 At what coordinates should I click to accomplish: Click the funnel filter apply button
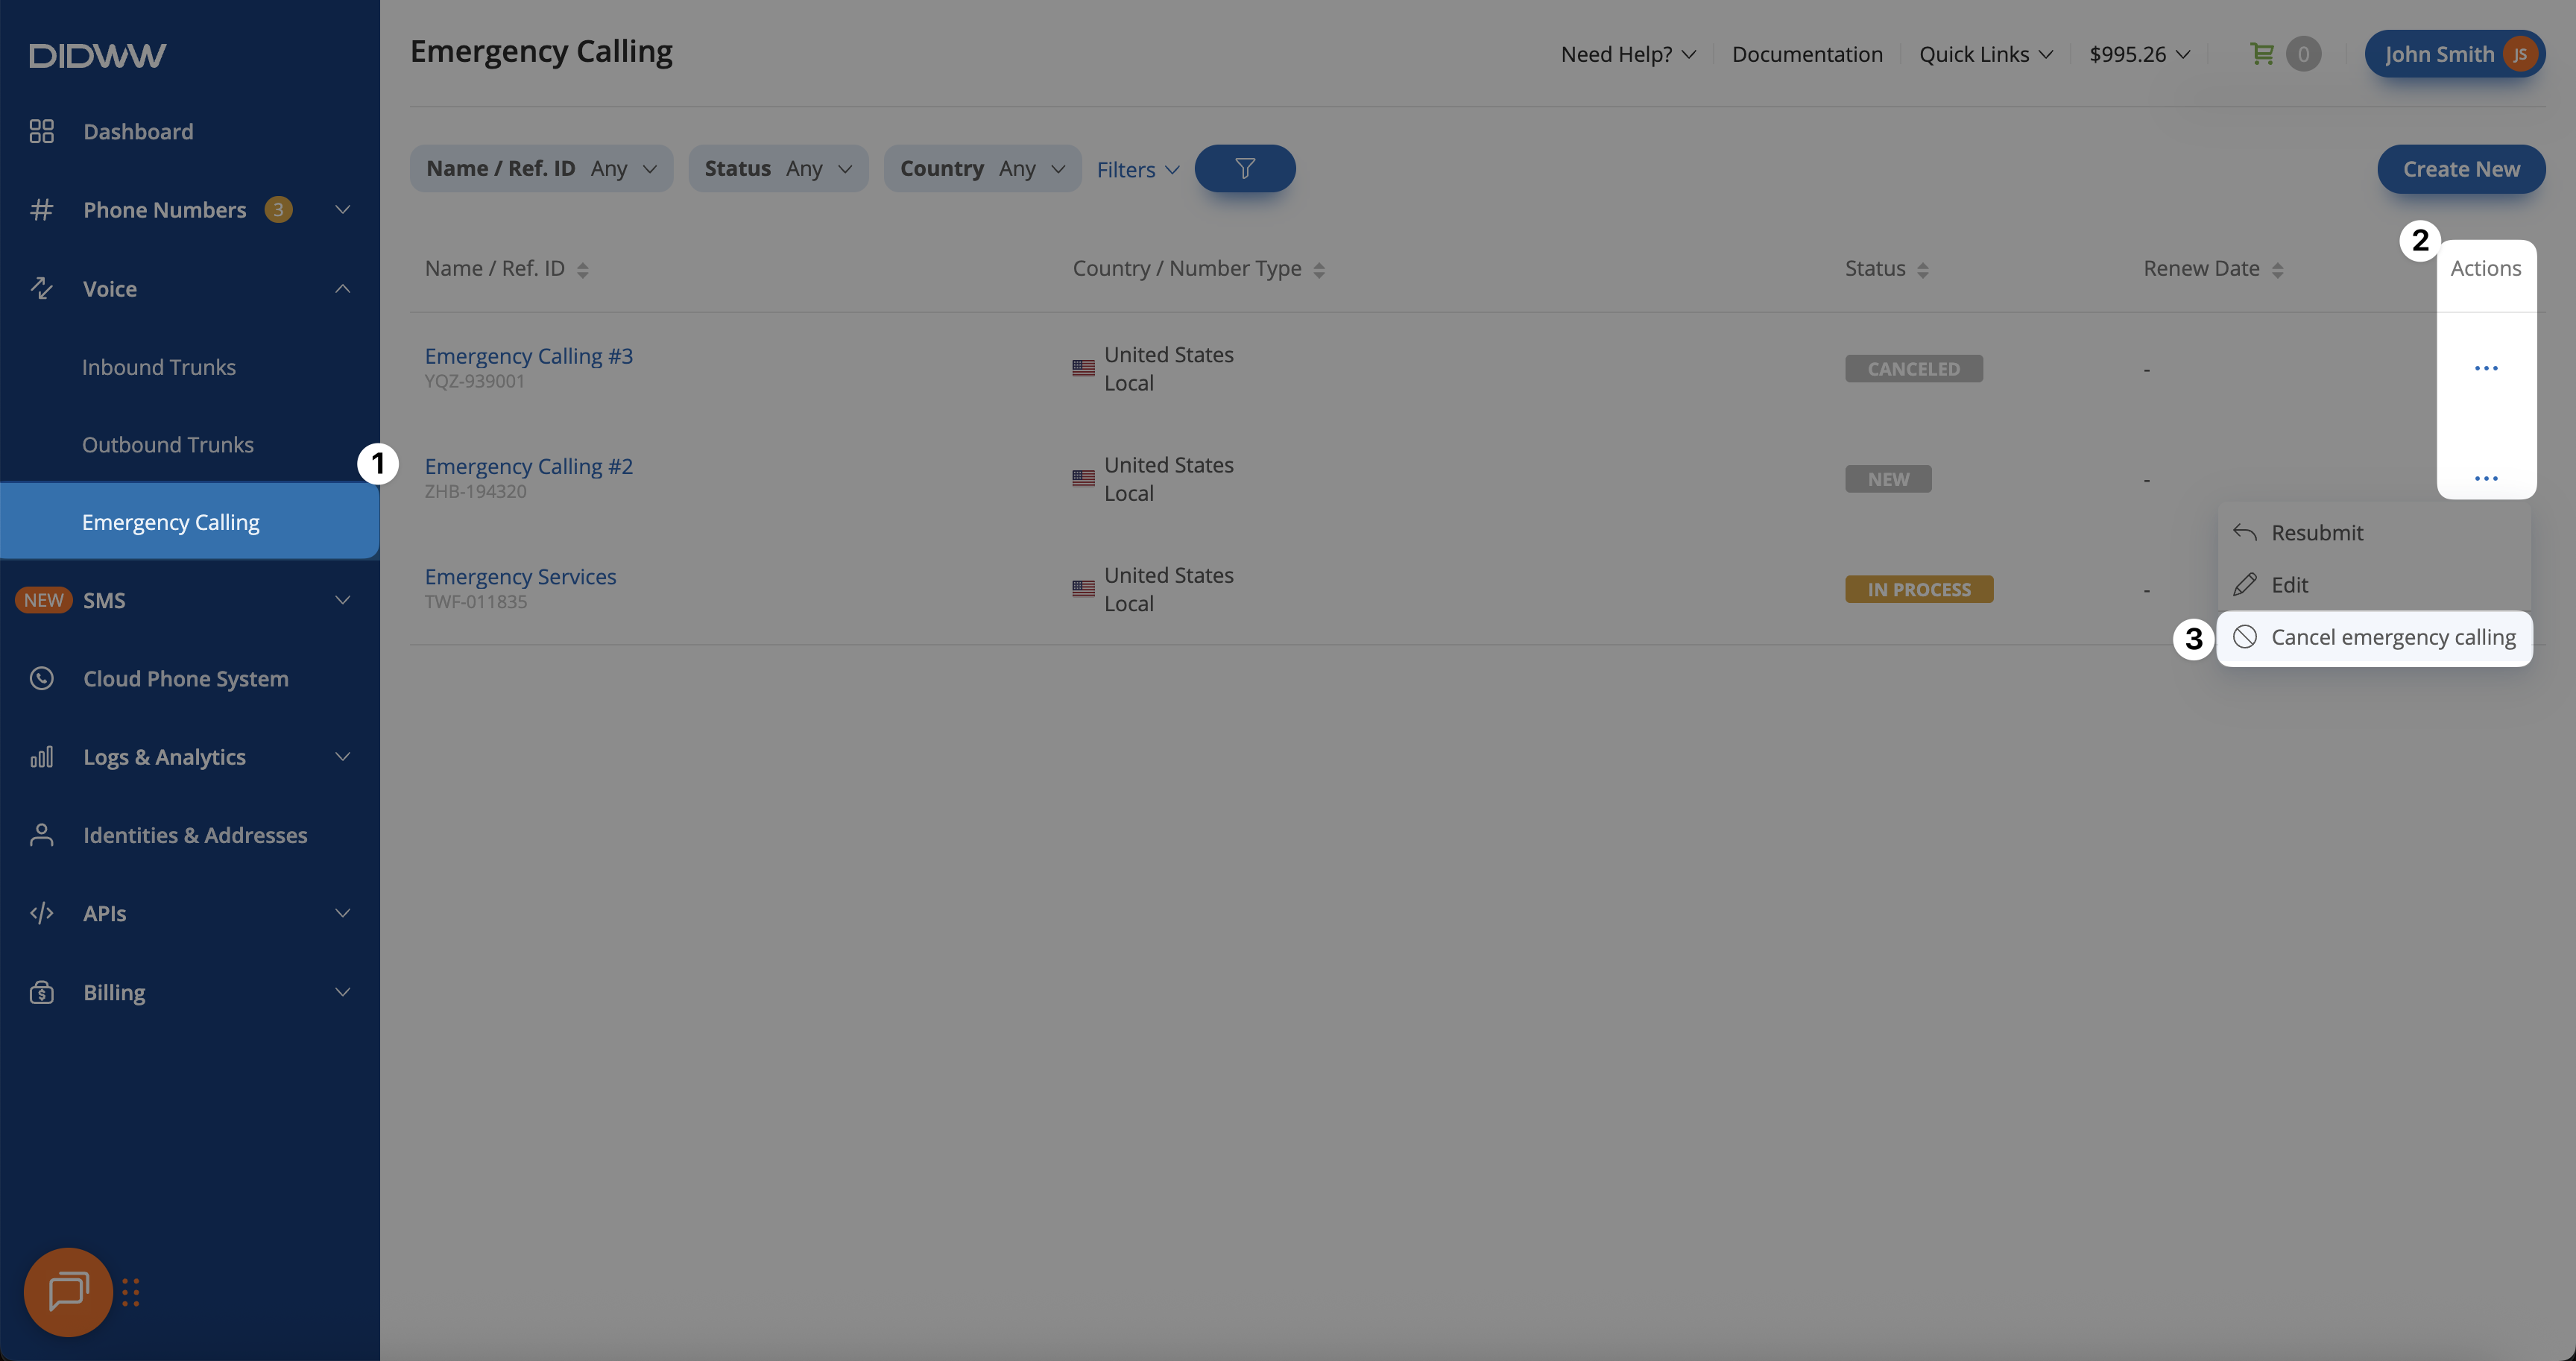1244,168
